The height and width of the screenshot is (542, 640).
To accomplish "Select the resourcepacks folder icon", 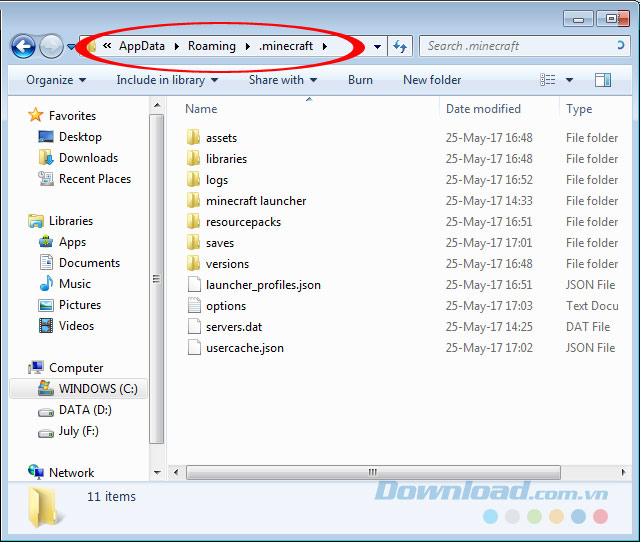I will coord(193,222).
